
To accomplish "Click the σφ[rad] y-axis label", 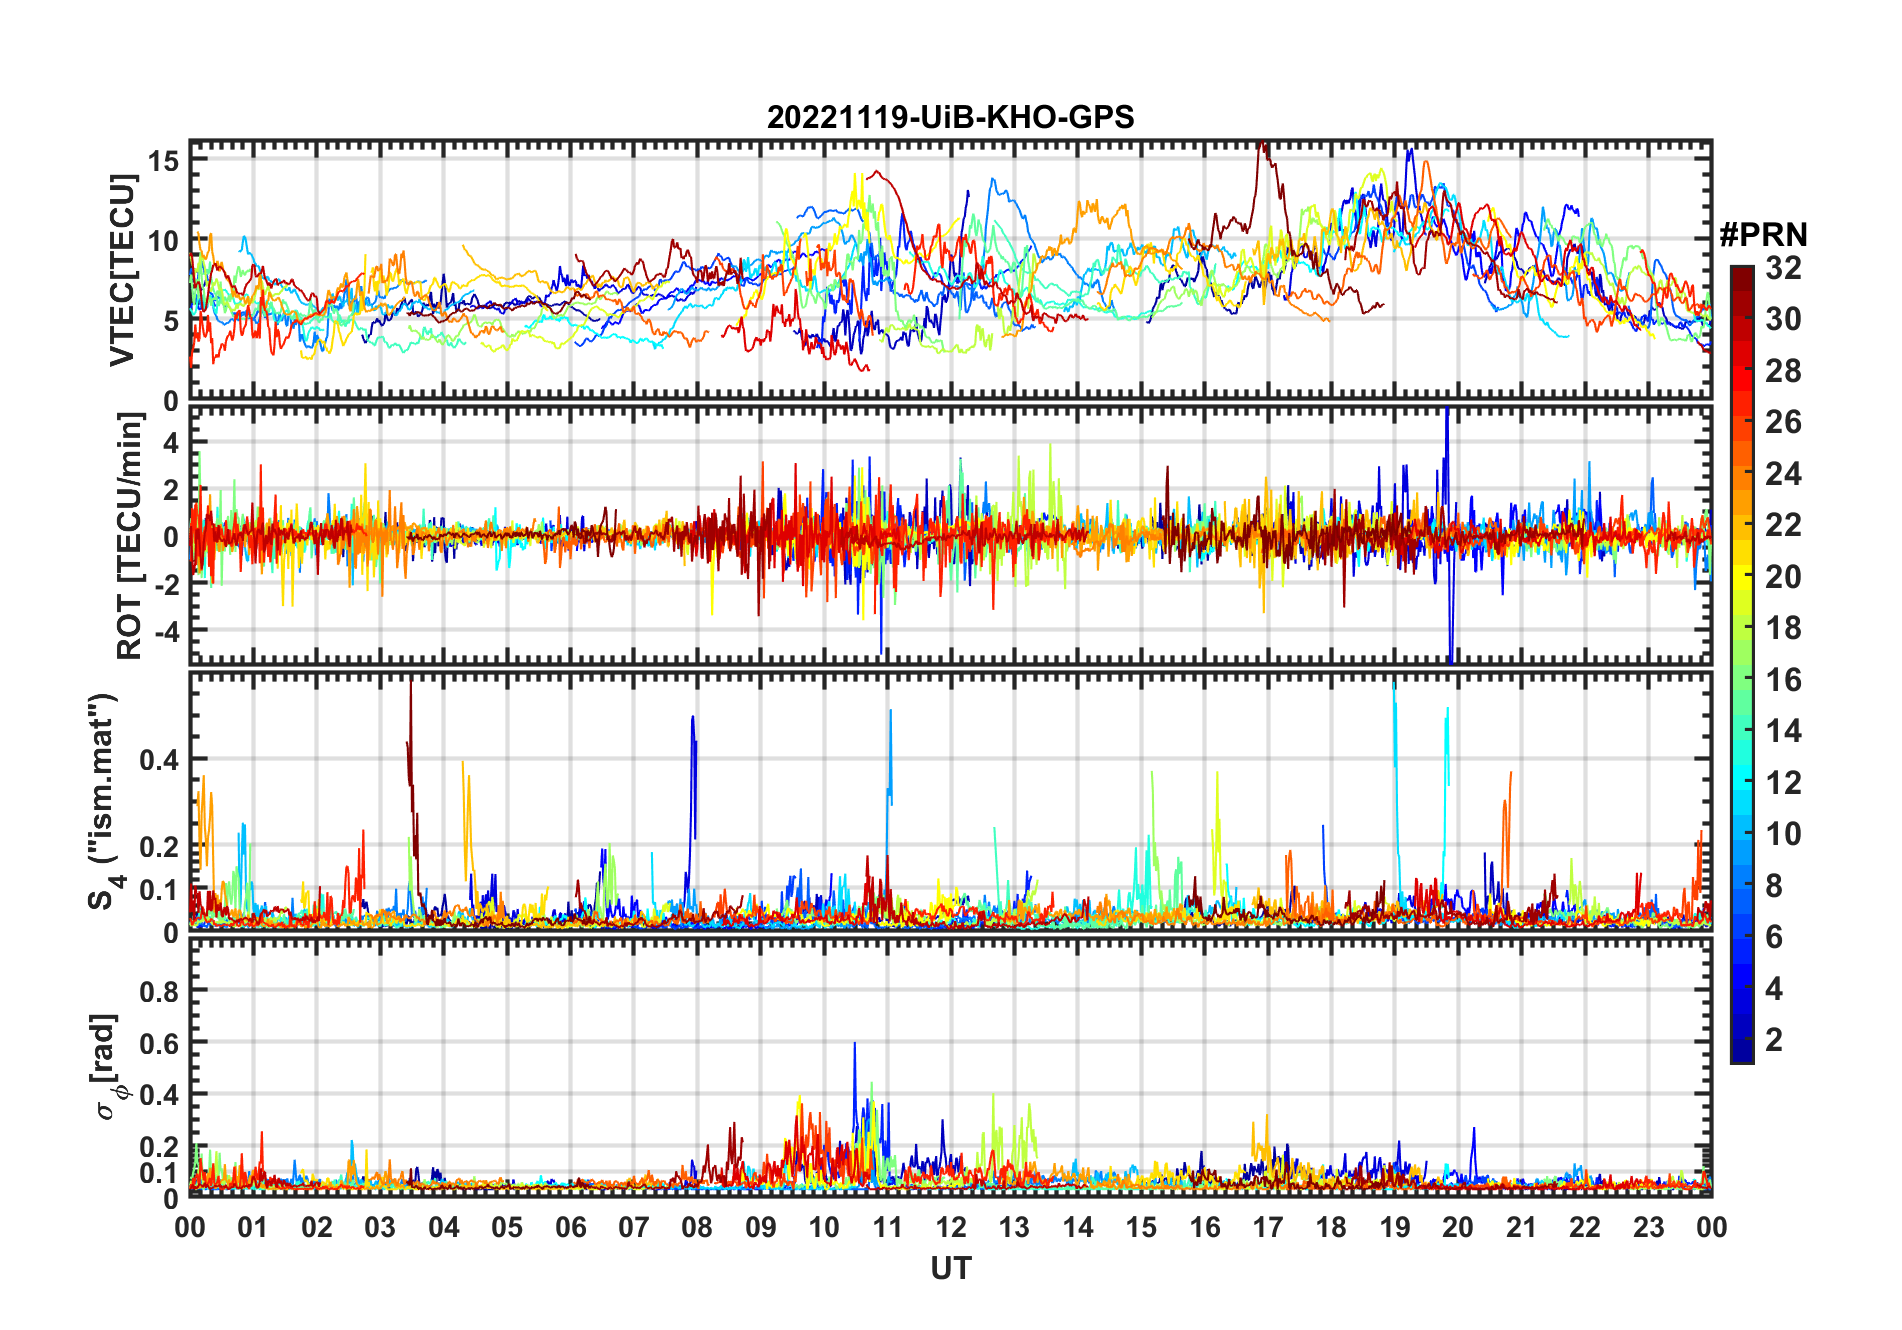I will click(108, 1067).
